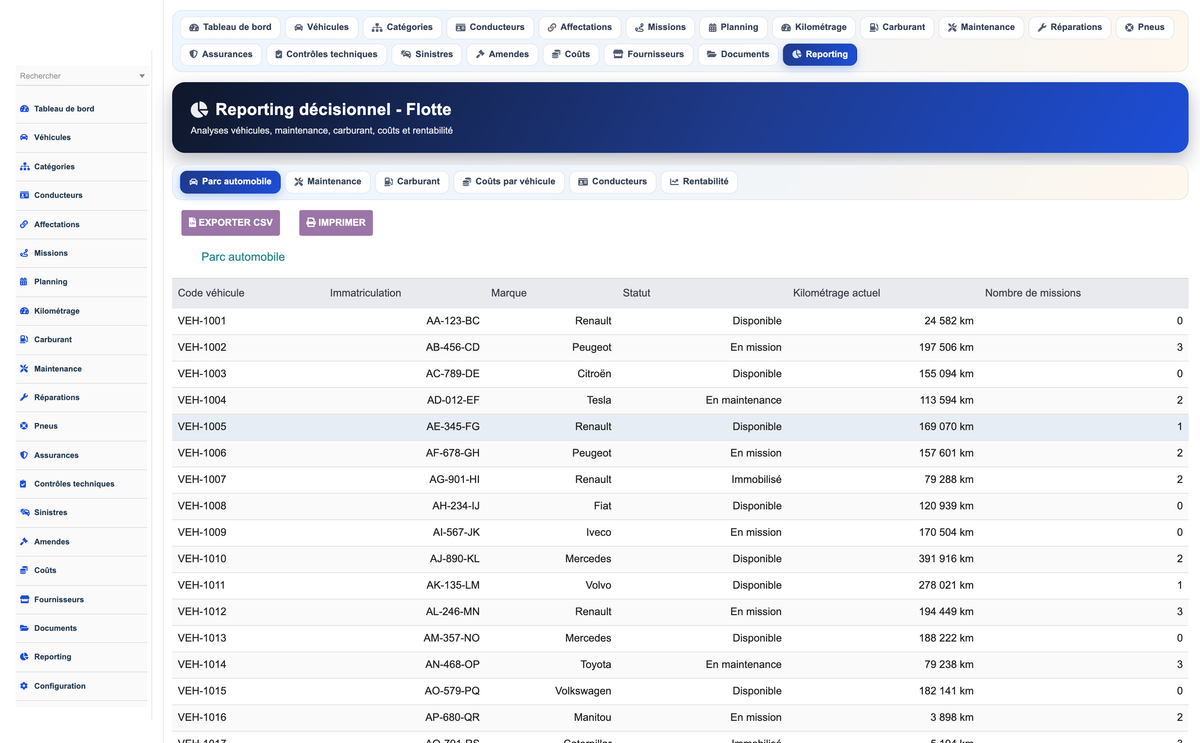Screen dimensions: 1200x743
Task: Switch to the Coûts par véhicule report tab
Action: pos(508,182)
